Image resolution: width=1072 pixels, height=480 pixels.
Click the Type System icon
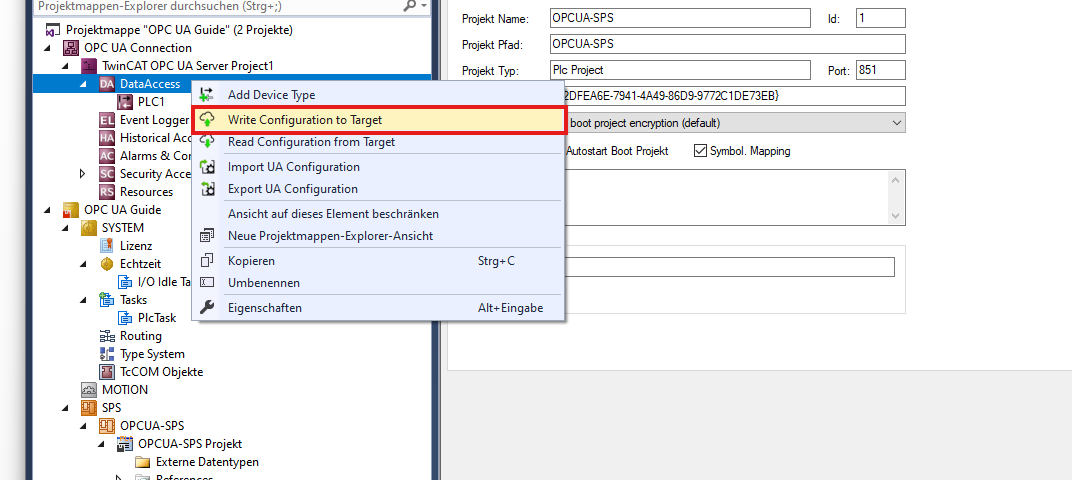coord(107,354)
